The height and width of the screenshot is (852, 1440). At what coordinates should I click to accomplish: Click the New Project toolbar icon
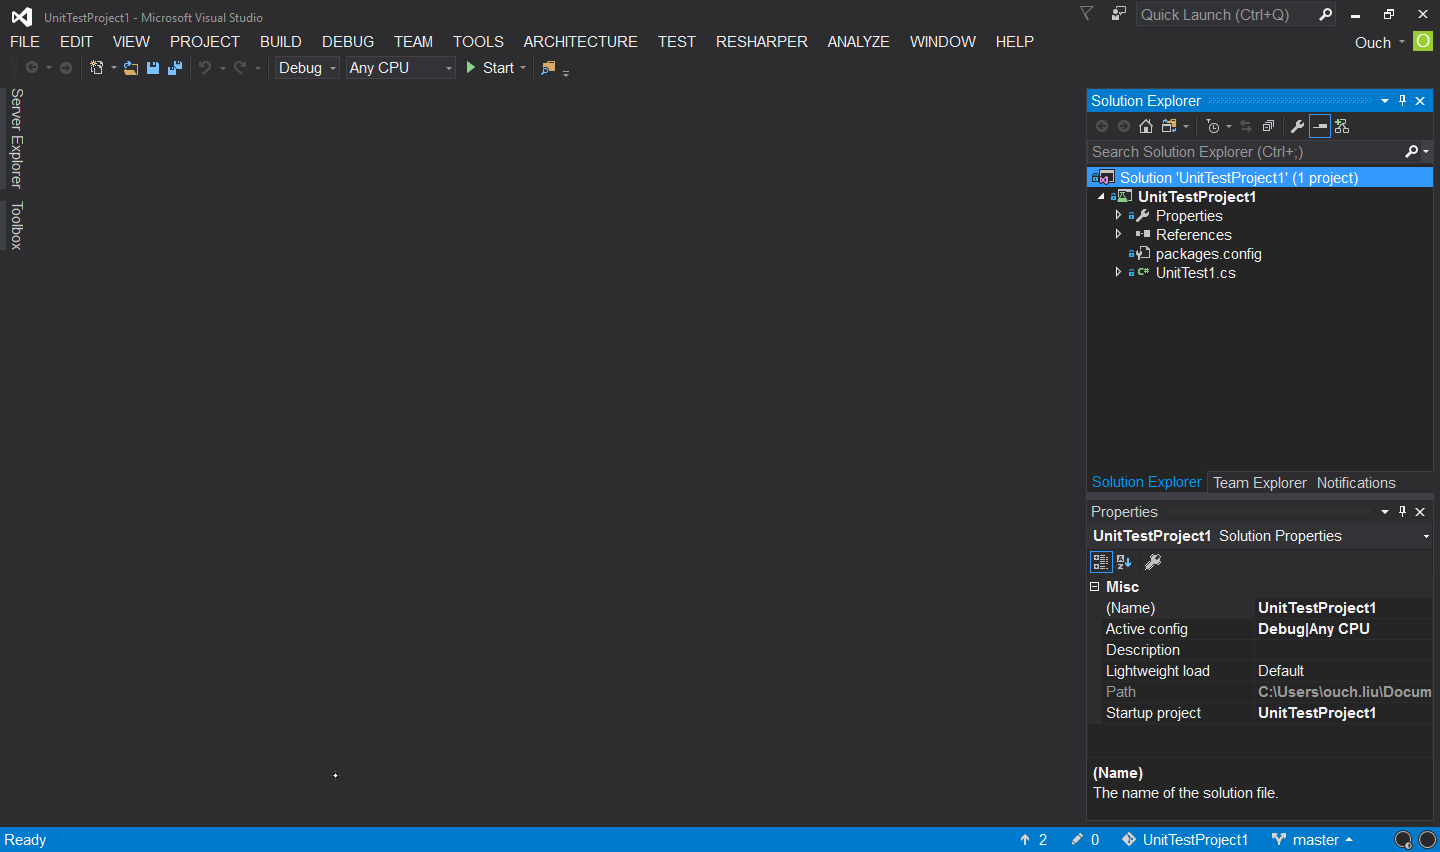pos(97,68)
